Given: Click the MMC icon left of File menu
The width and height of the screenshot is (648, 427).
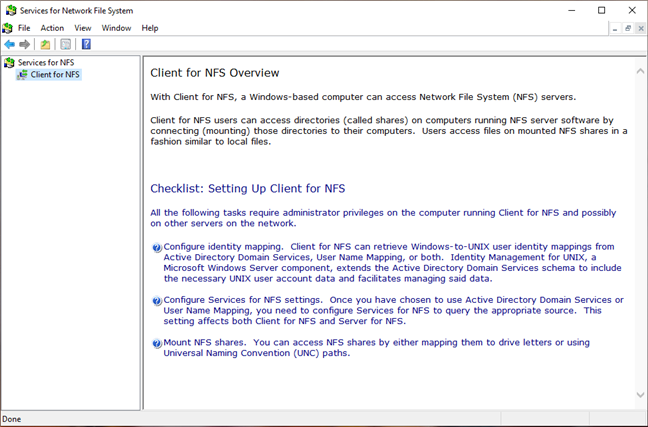Looking at the screenshot, I should click(7, 28).
